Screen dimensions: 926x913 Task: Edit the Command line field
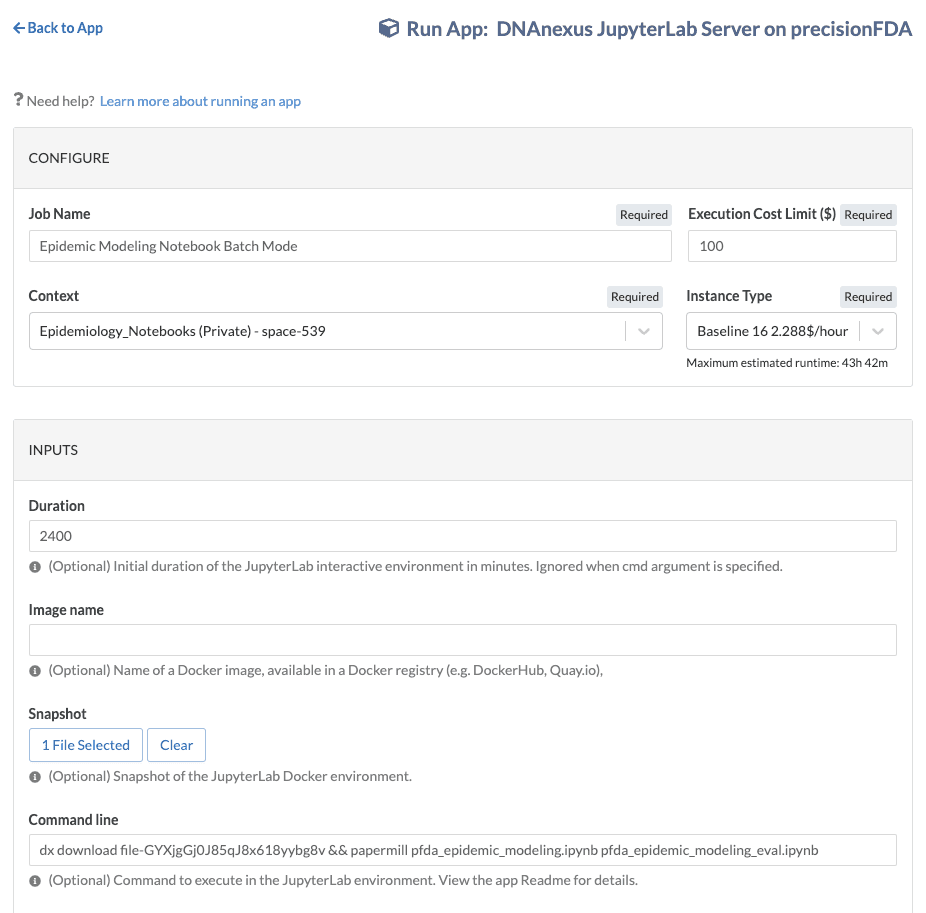[463, 850]
